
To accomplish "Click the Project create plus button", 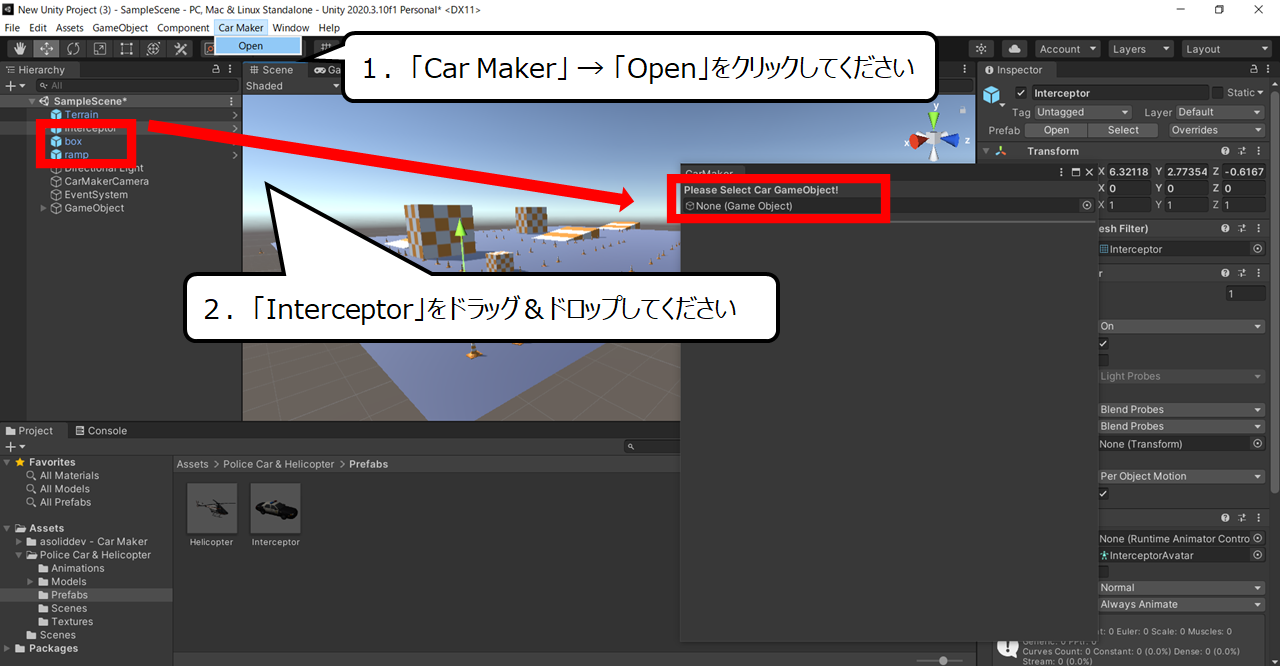I will 15,447.
